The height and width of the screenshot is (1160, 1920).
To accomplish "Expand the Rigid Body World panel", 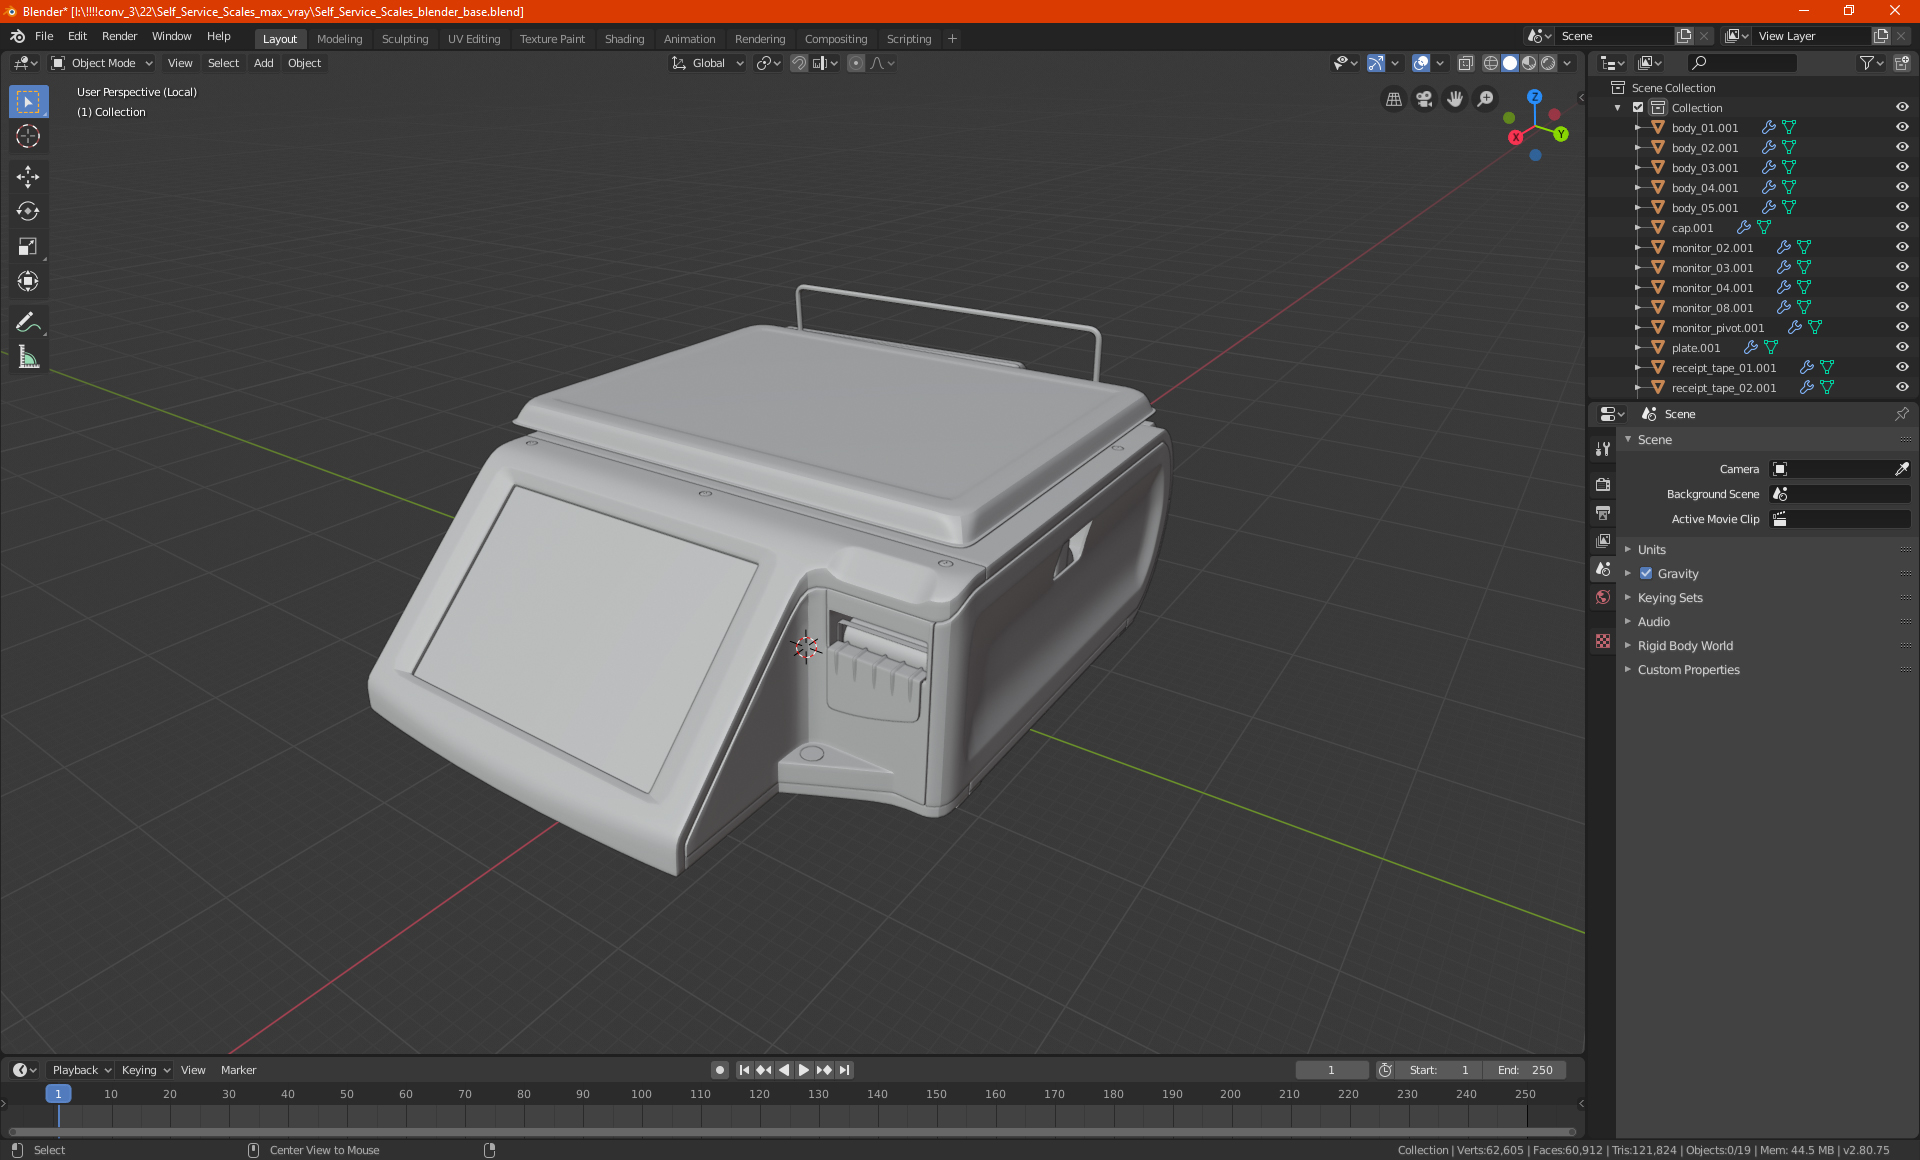I will [x=1685, y=646].
